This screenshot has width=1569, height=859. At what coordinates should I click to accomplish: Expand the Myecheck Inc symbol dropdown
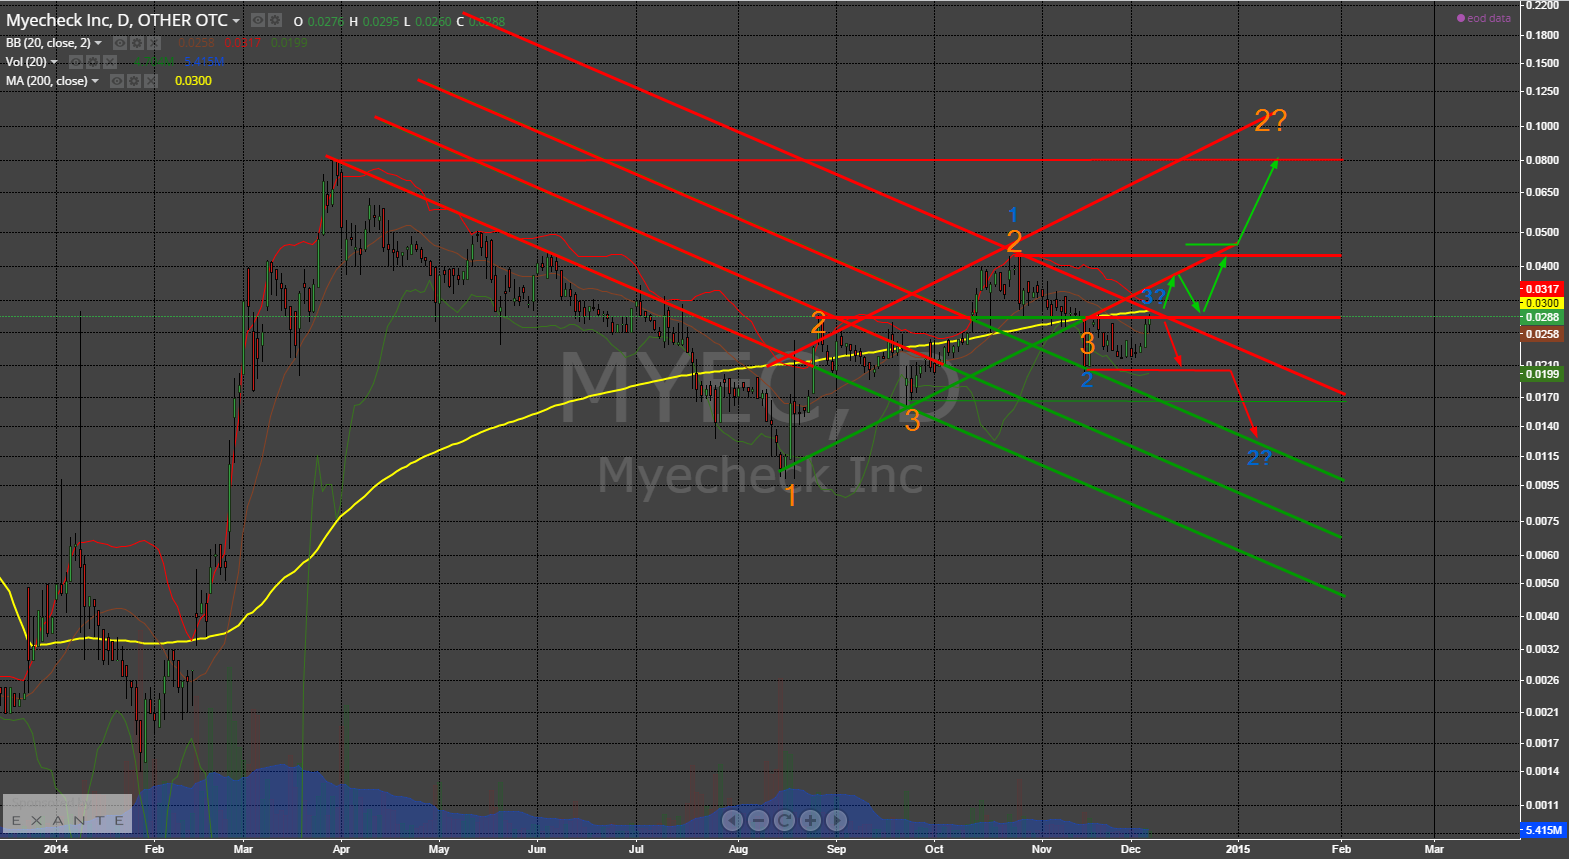coord(236,21)
